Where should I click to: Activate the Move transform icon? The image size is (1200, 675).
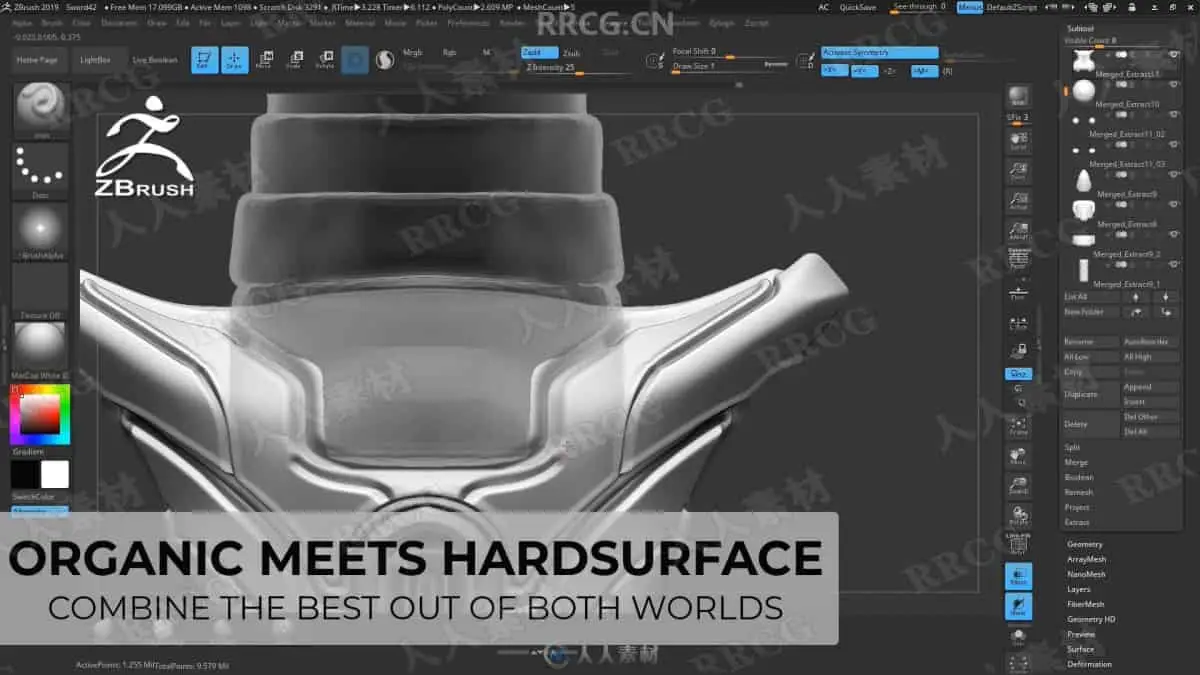(x=264, y=60)
